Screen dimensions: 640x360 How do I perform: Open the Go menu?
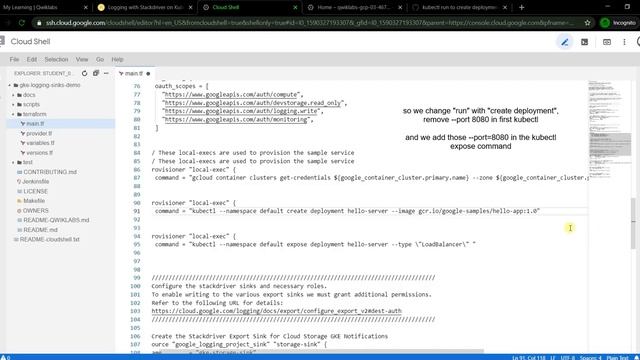(x=100, y=60)
